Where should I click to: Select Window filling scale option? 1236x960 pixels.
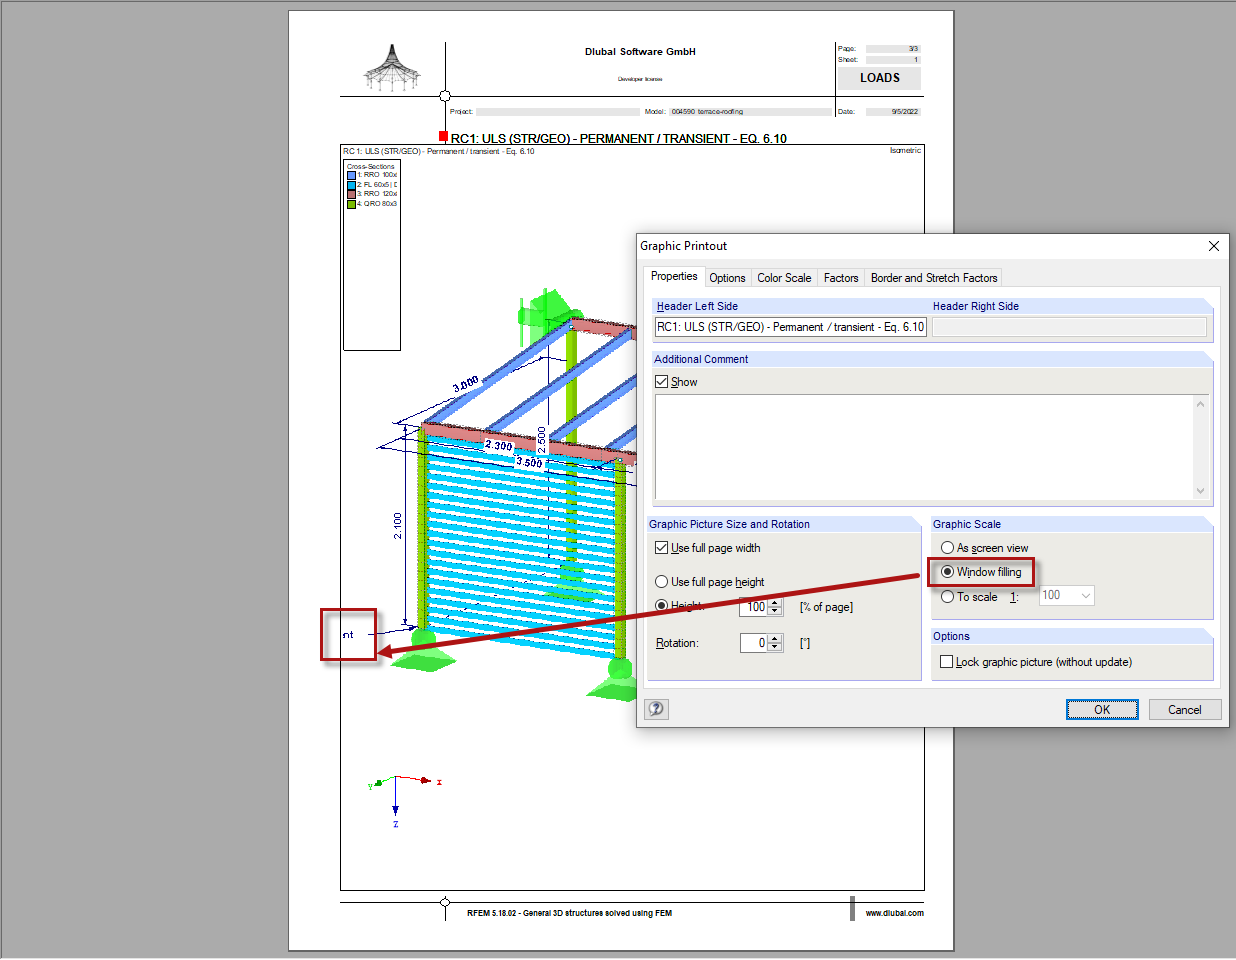pos(947,572)
